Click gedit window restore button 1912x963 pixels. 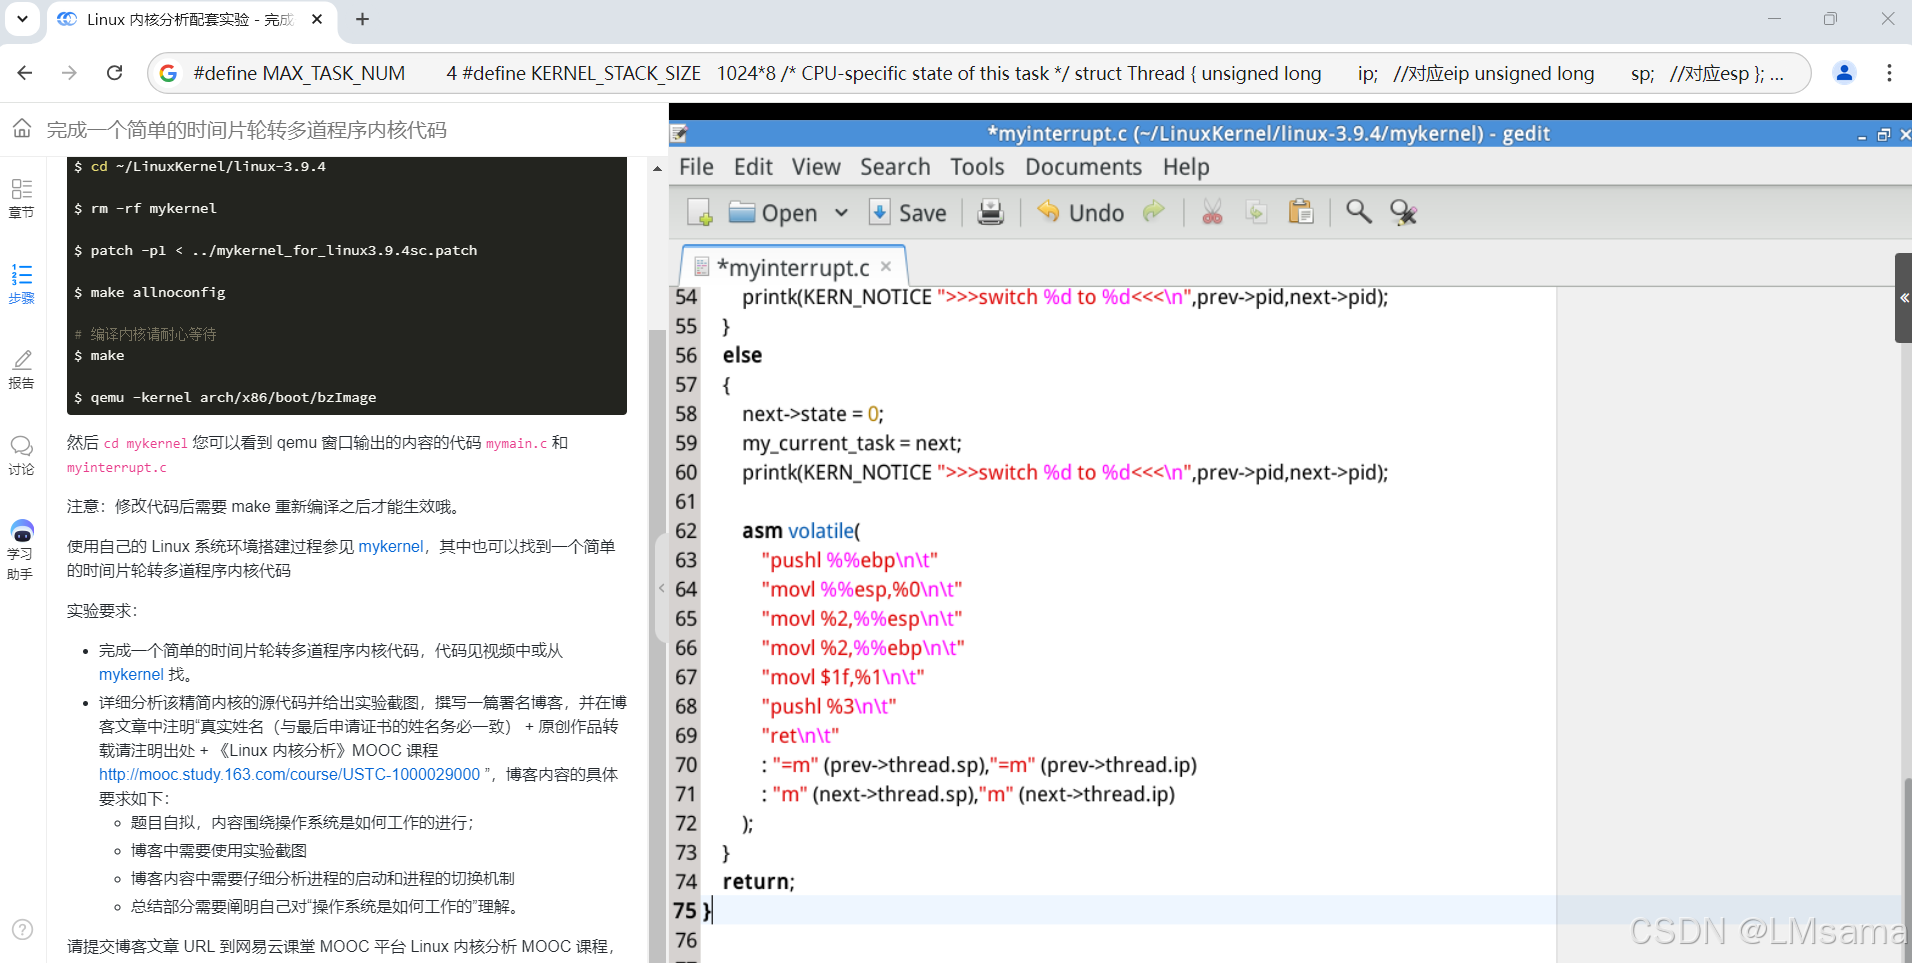point(1883,135)
